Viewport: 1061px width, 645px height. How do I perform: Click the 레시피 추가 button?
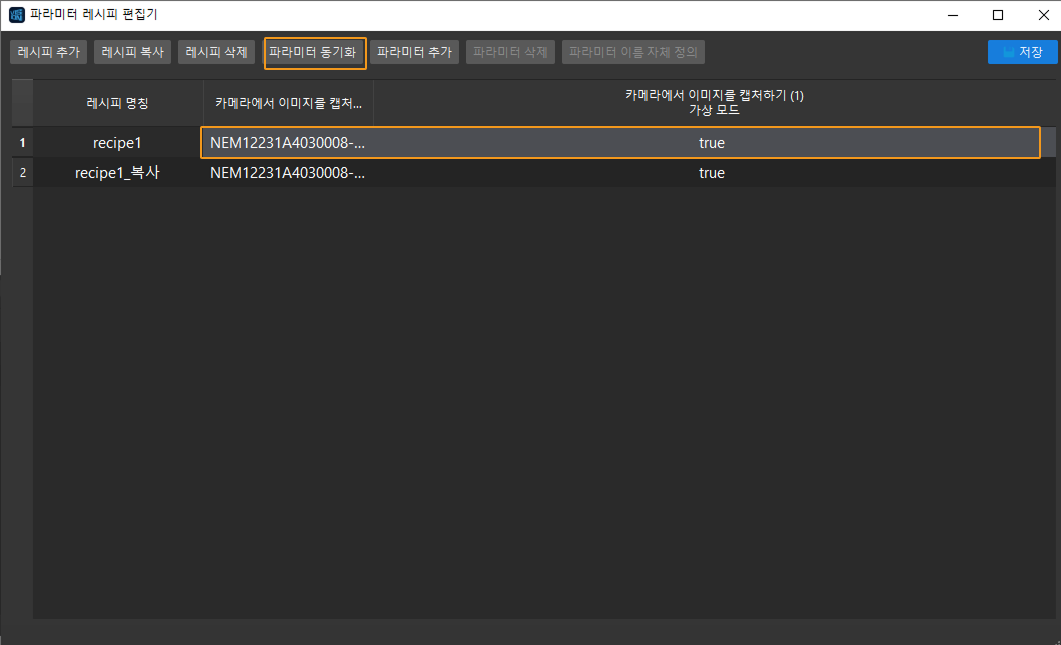49,52
